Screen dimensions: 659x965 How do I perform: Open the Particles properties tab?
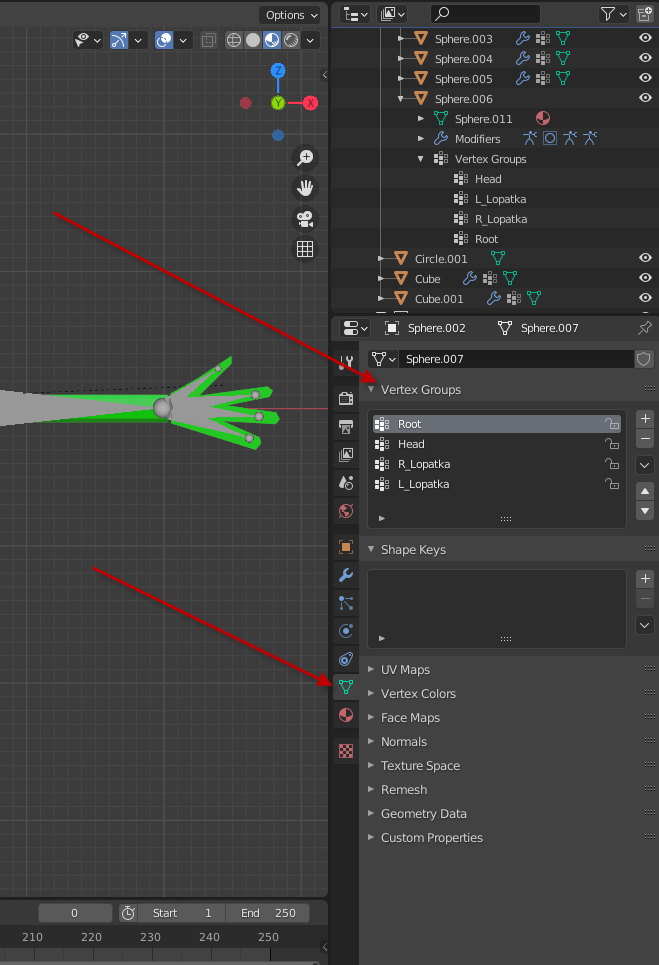click(346, 603)
